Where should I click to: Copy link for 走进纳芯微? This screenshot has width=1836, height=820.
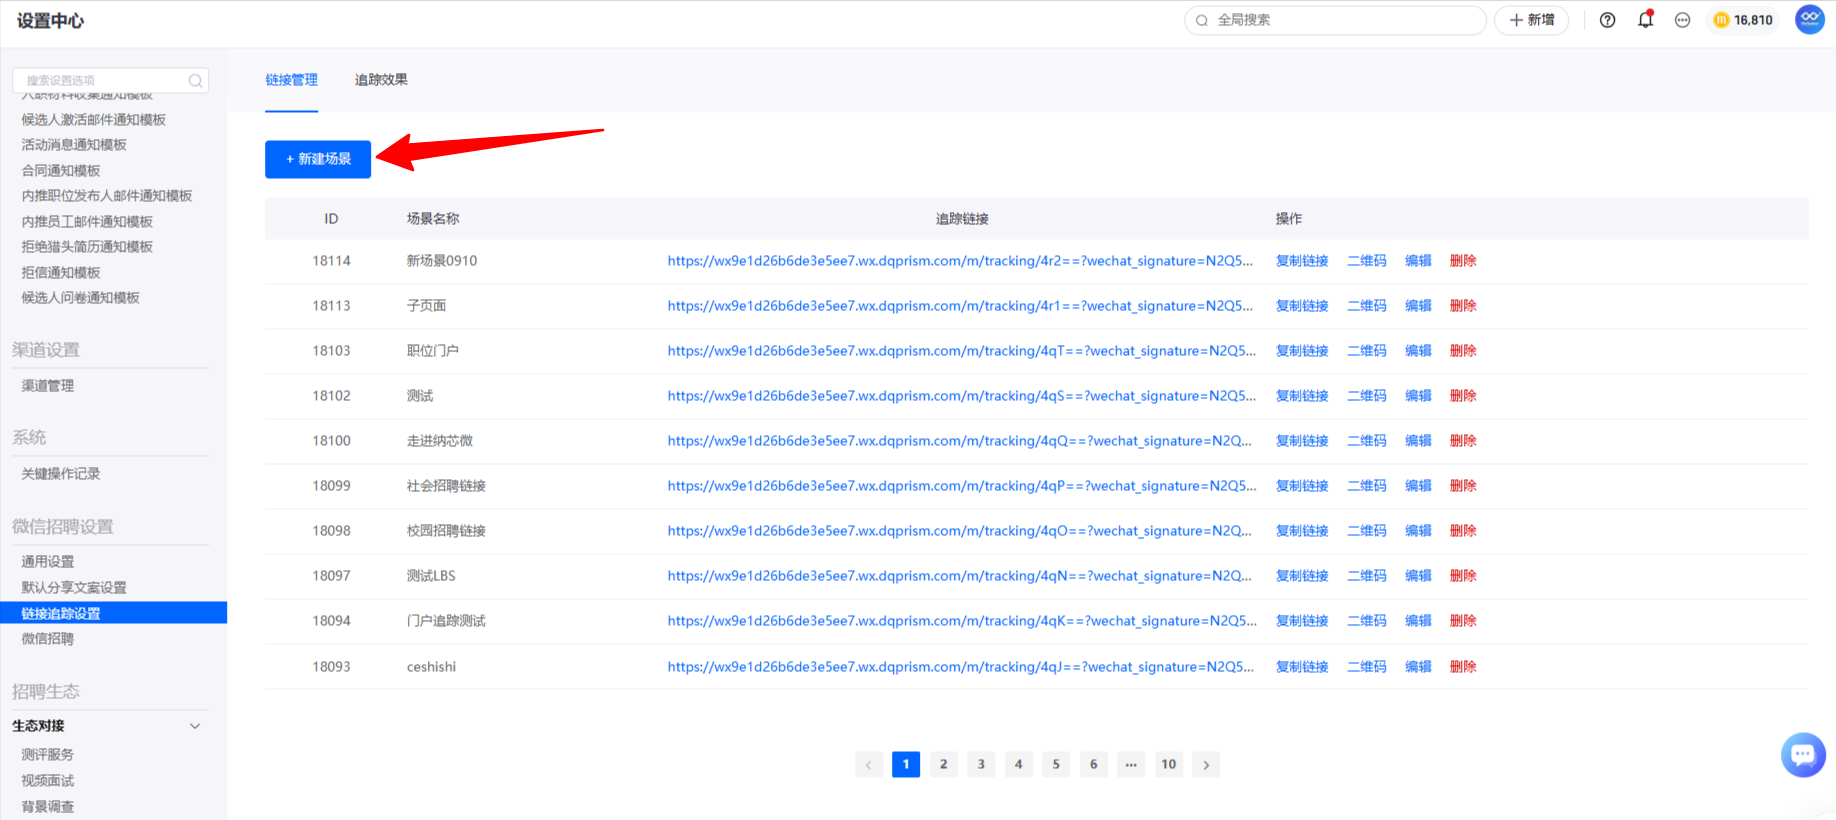[x=1302, y=441]
